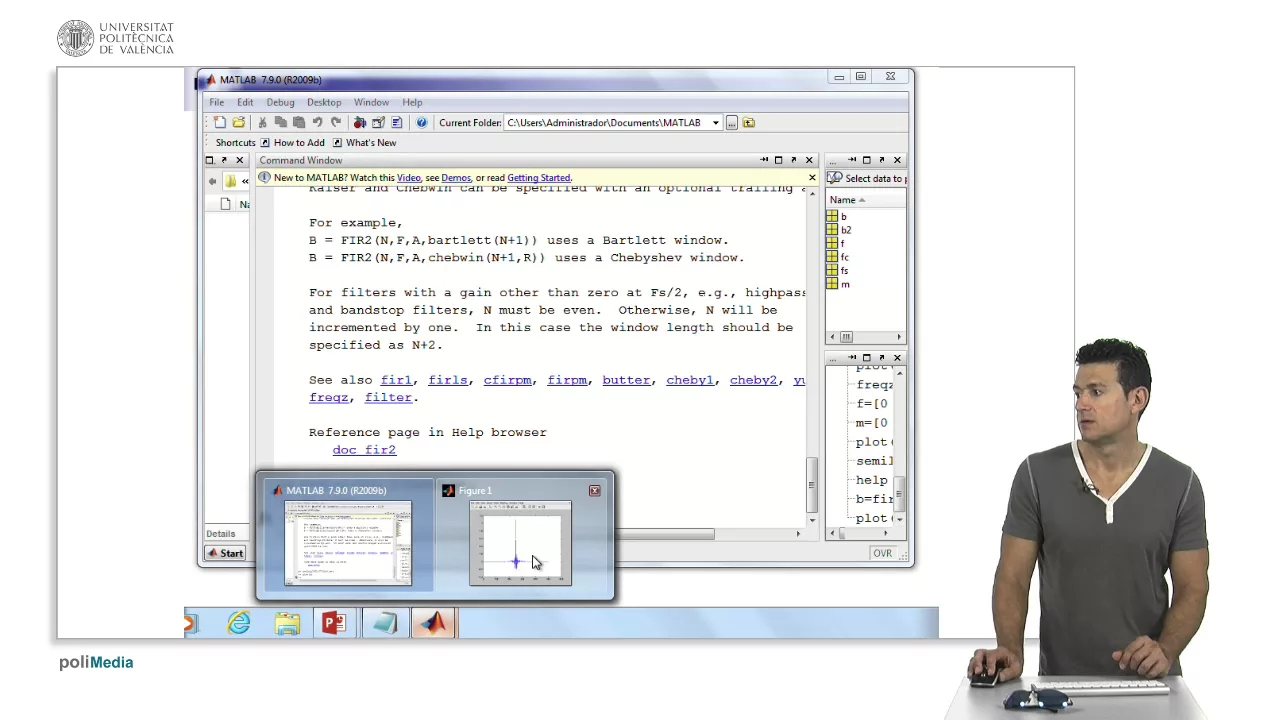This screenshot has height=720, width=1280.
Task: Open the Desktop menu
Action: [324, 102]
